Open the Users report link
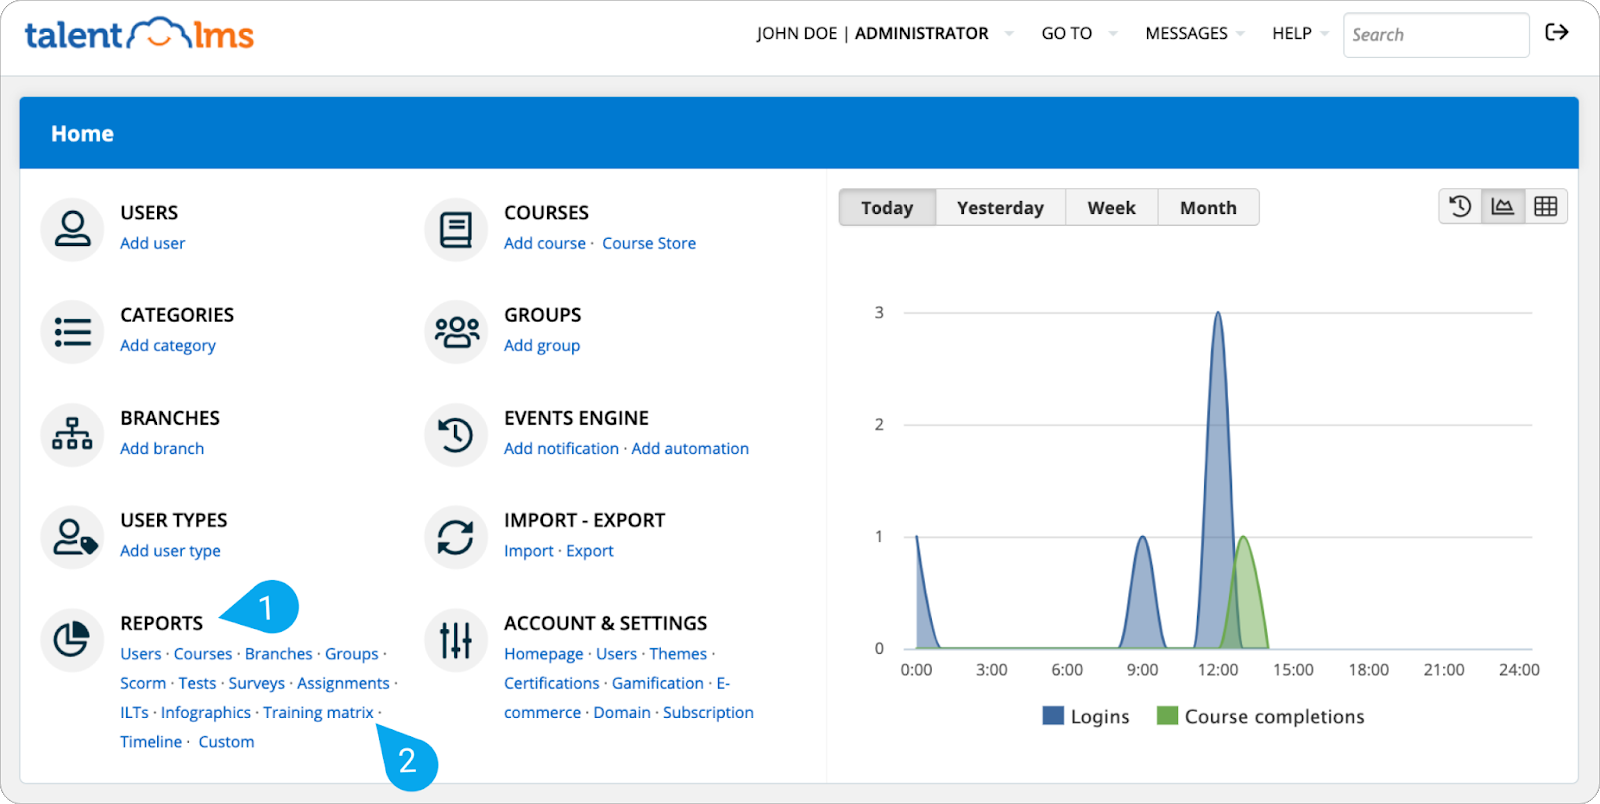1600x804 pixels. 141,653
